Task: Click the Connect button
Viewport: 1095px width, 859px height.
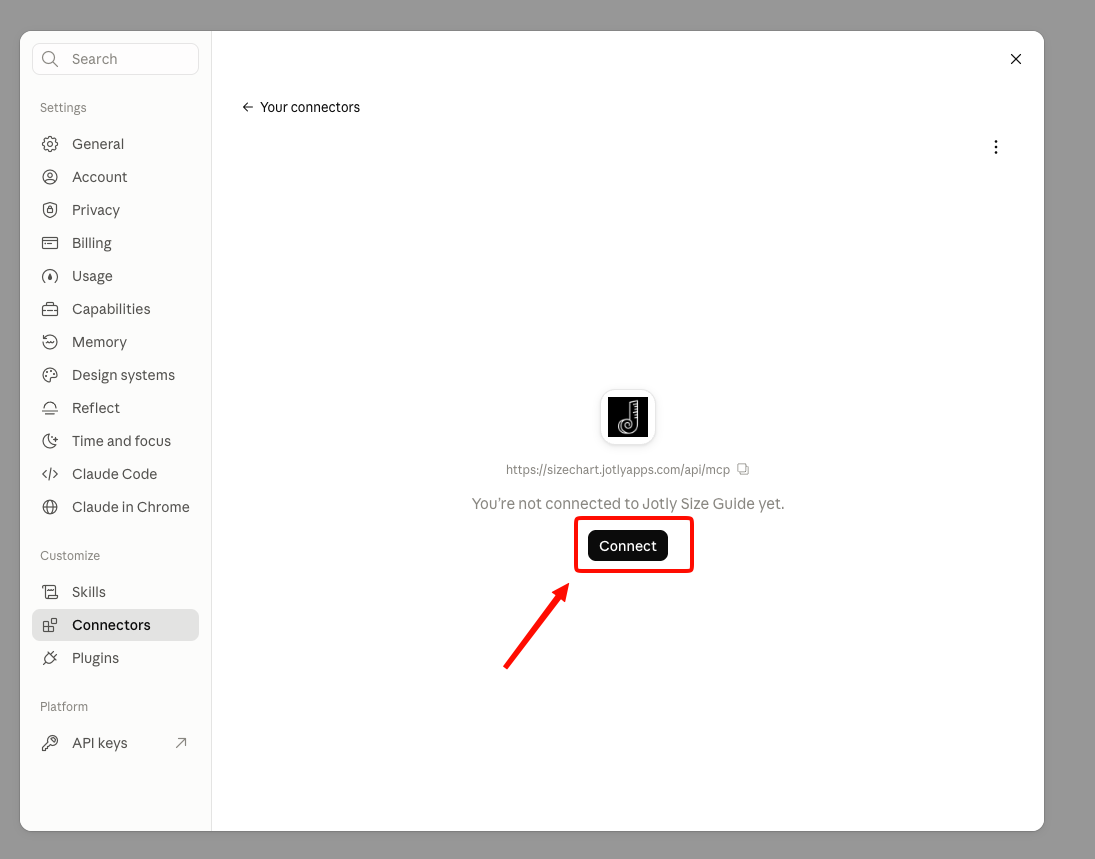Action: point(628,545)
